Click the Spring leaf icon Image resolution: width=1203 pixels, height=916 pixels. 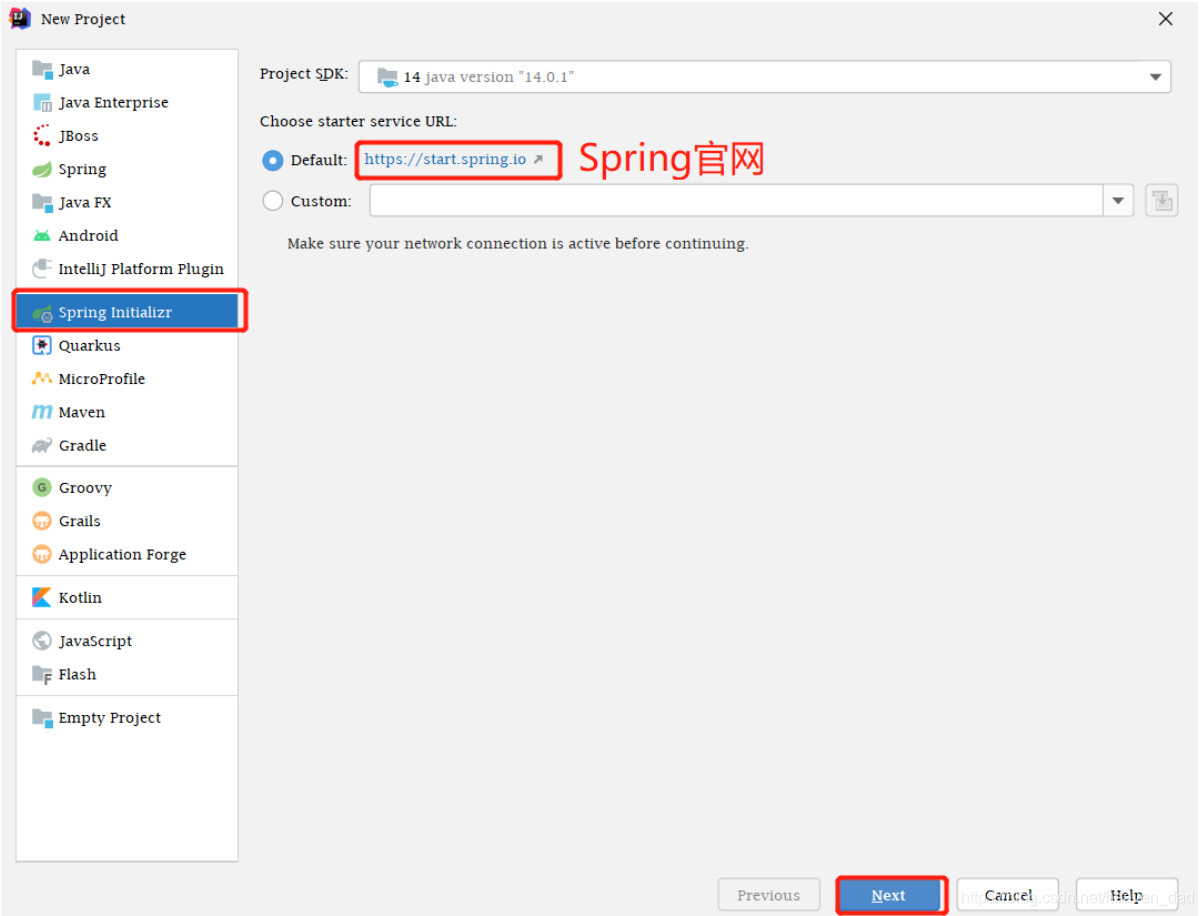pyautogui.click(x=42, y=169)
